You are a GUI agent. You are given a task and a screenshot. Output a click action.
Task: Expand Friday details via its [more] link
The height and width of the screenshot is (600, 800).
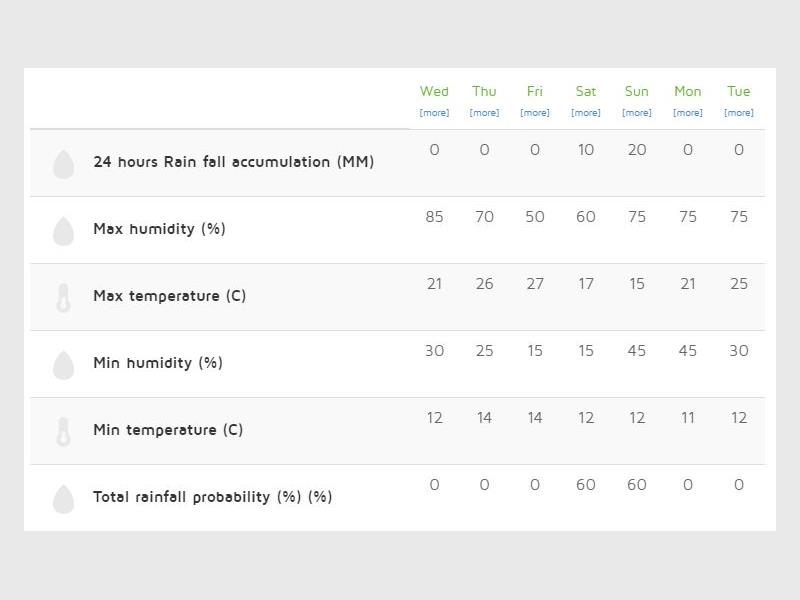535,113
